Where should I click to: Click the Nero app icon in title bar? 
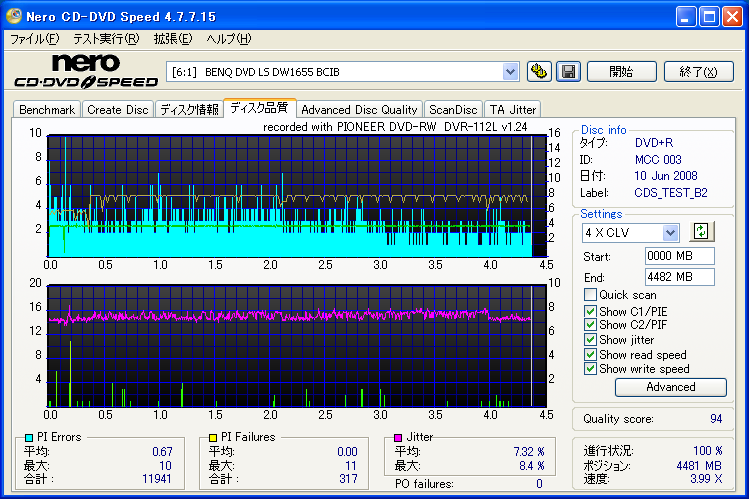point(14,17)
